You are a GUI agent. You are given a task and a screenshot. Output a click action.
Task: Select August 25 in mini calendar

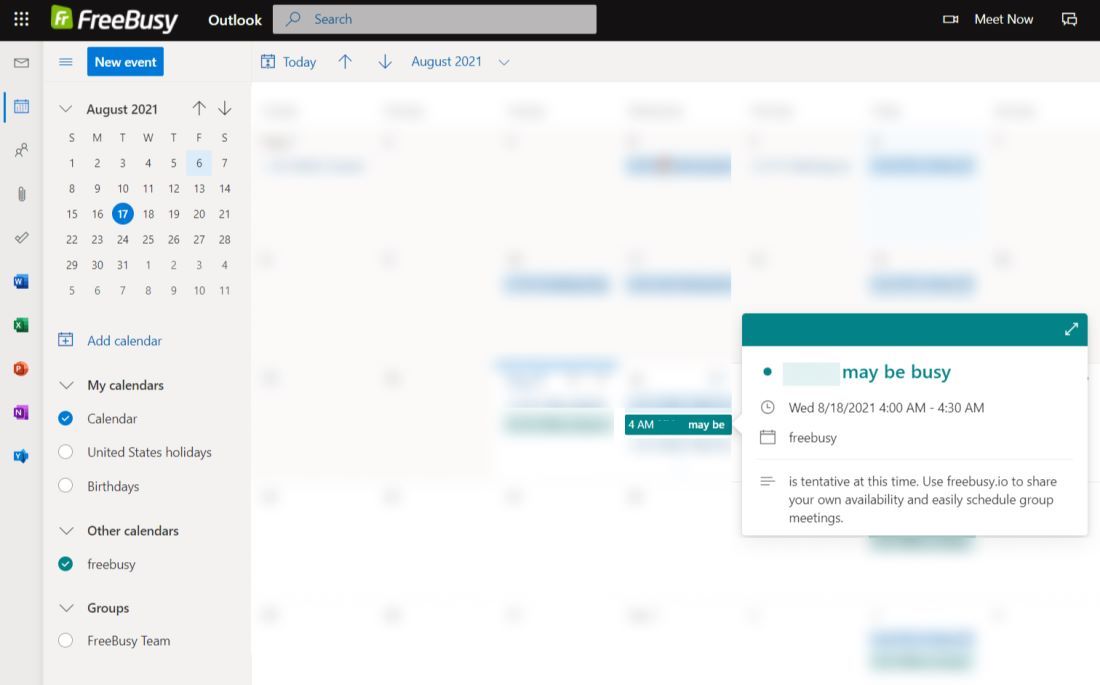click(148, 239)
